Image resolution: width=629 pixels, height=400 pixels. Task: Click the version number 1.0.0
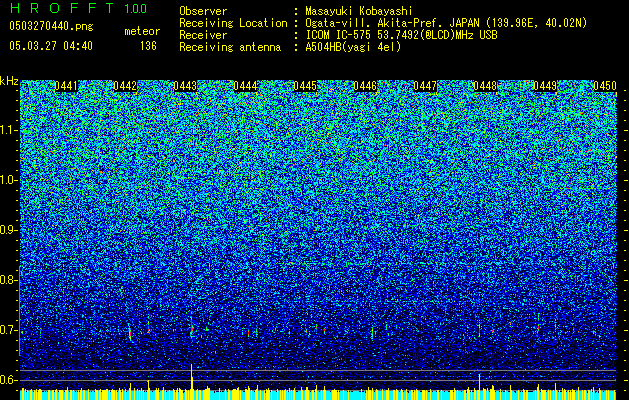[136, 8]
